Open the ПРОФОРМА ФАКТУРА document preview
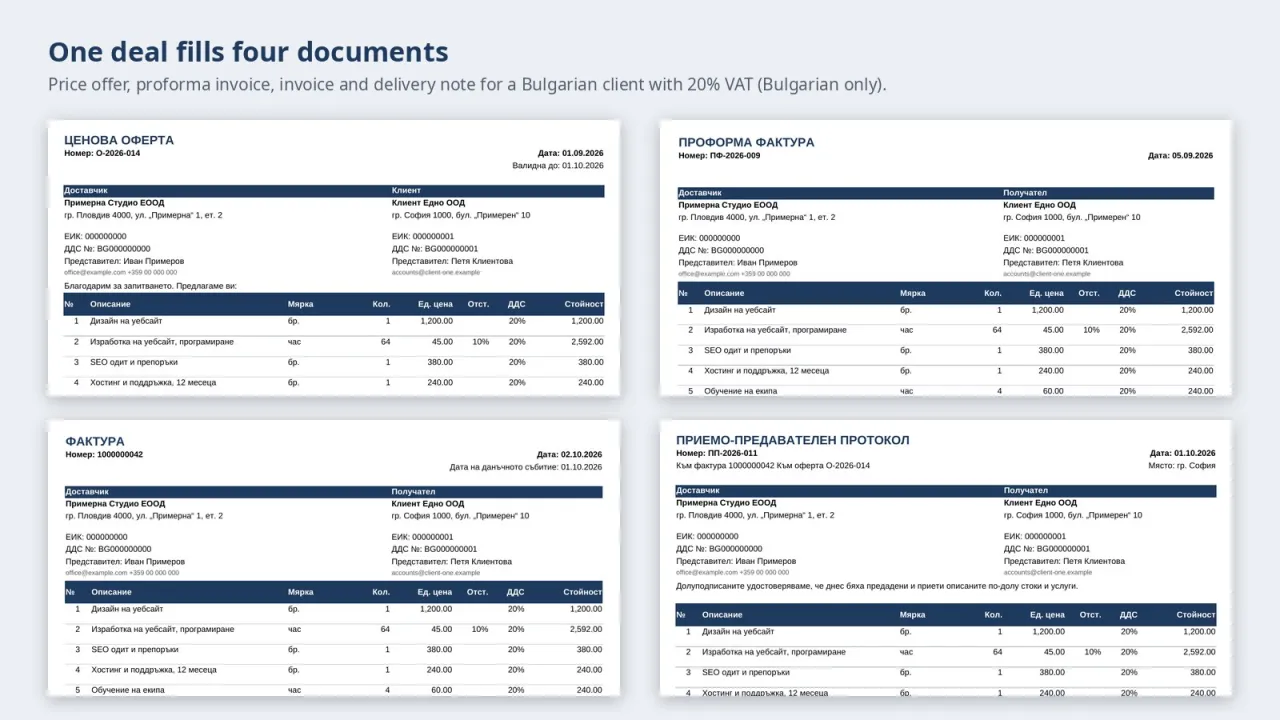This screenshot has height=720, width=1280. coord(946,258)
